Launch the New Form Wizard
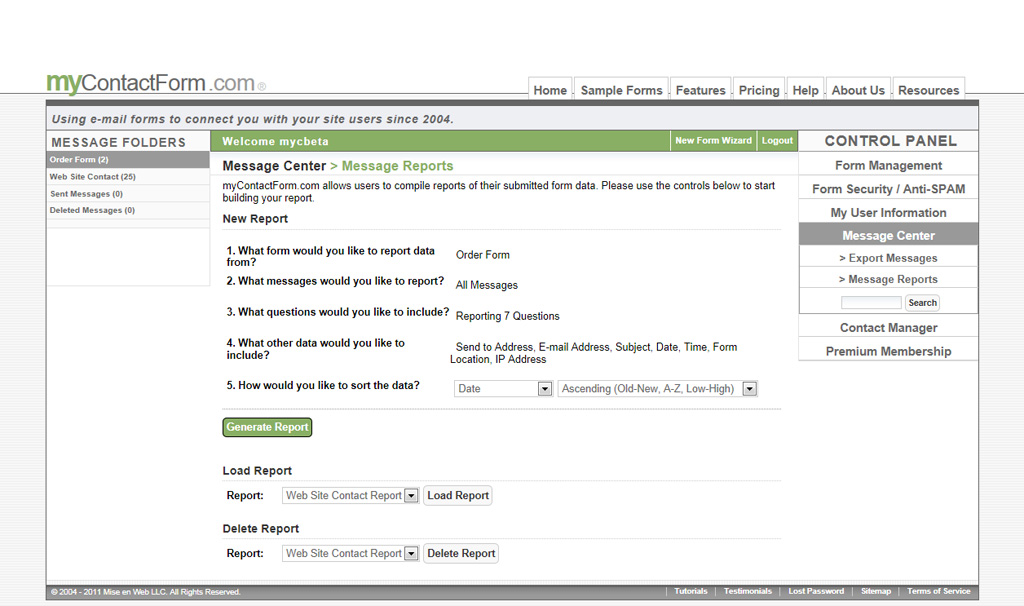1024x606 pixels. pos(713,140)
